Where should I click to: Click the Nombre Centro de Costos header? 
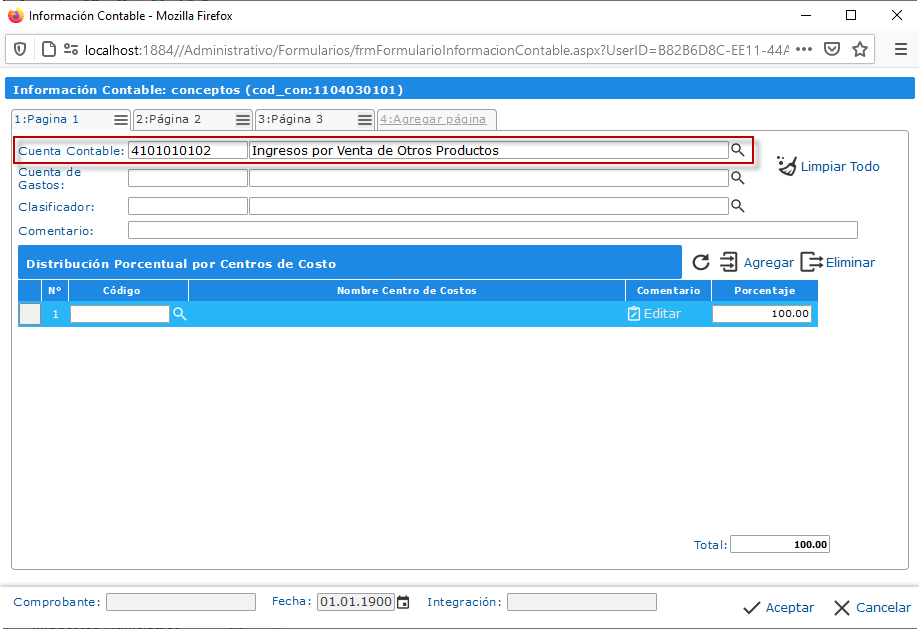pyautogui.click(x=407, y=291)
